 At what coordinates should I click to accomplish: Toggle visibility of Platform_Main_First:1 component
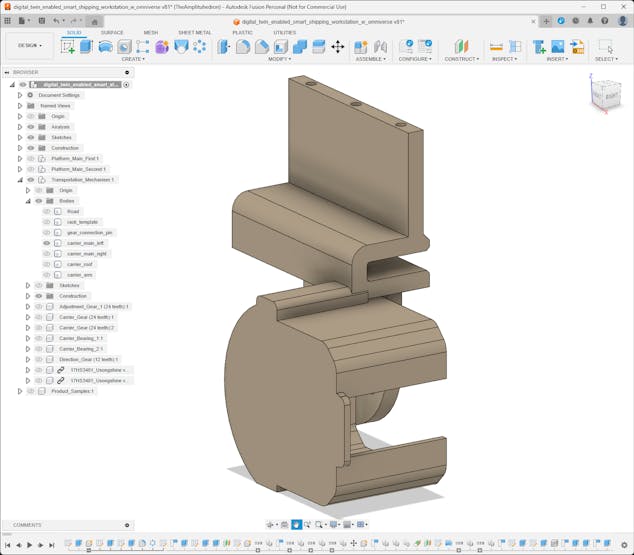31,158
